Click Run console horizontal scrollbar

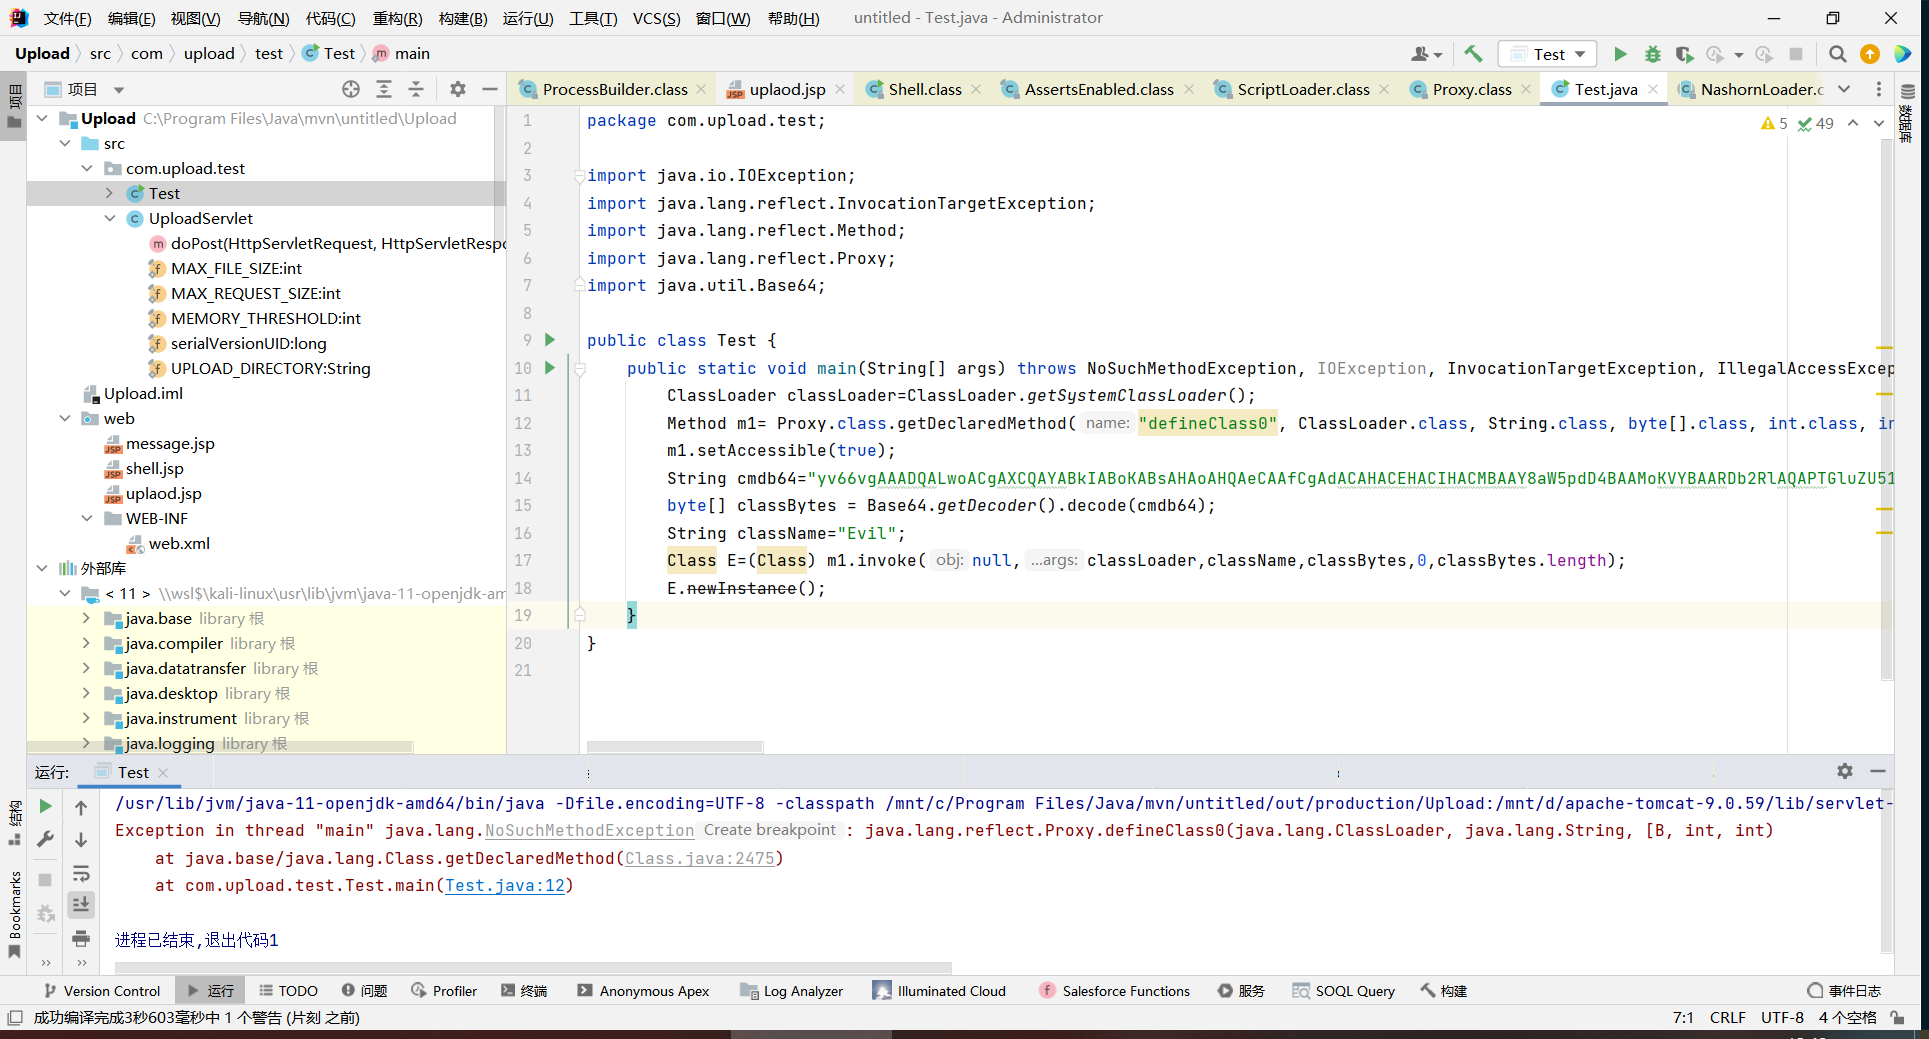pos(533,968)
